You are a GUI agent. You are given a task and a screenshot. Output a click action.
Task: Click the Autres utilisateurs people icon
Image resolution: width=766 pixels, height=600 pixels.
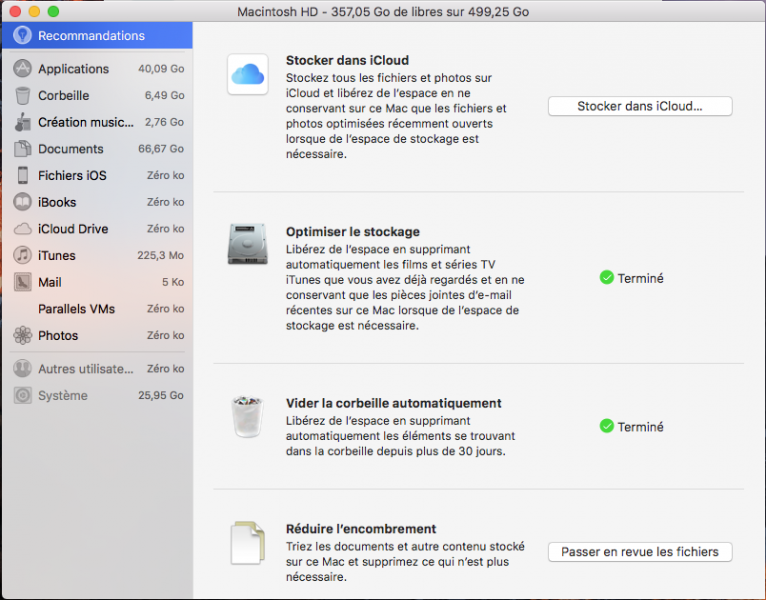(22, 368)
